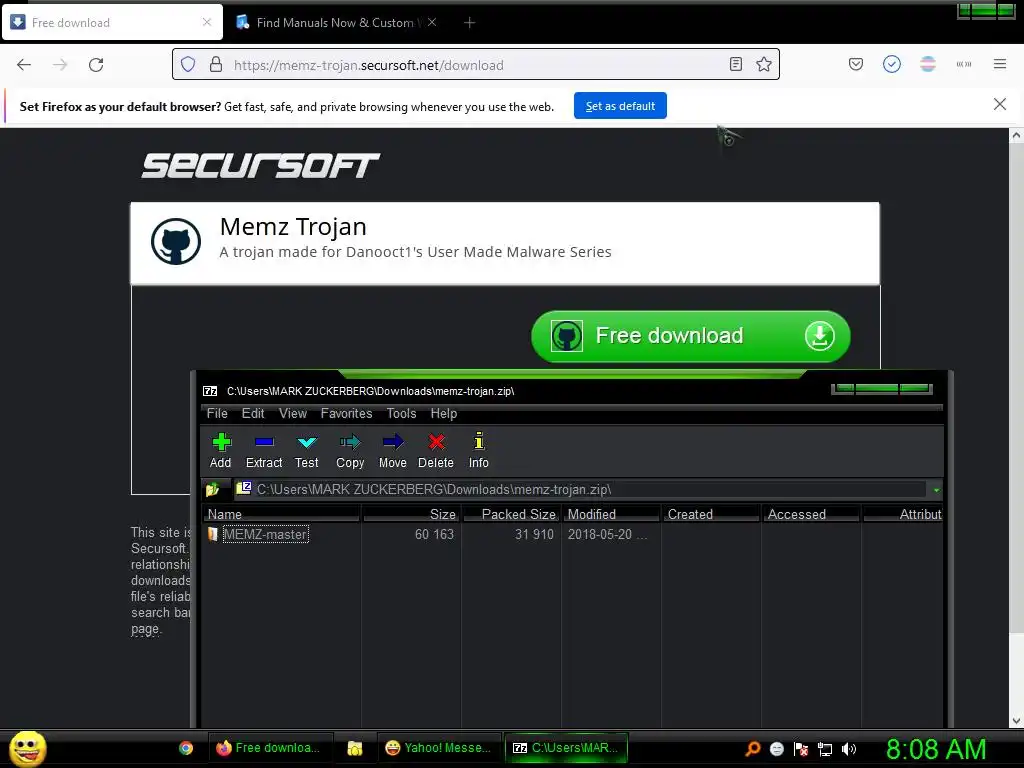Click the striped round toolbar extension icon
The height and width of the screenshot is (768, 1024).
point(927,64)
